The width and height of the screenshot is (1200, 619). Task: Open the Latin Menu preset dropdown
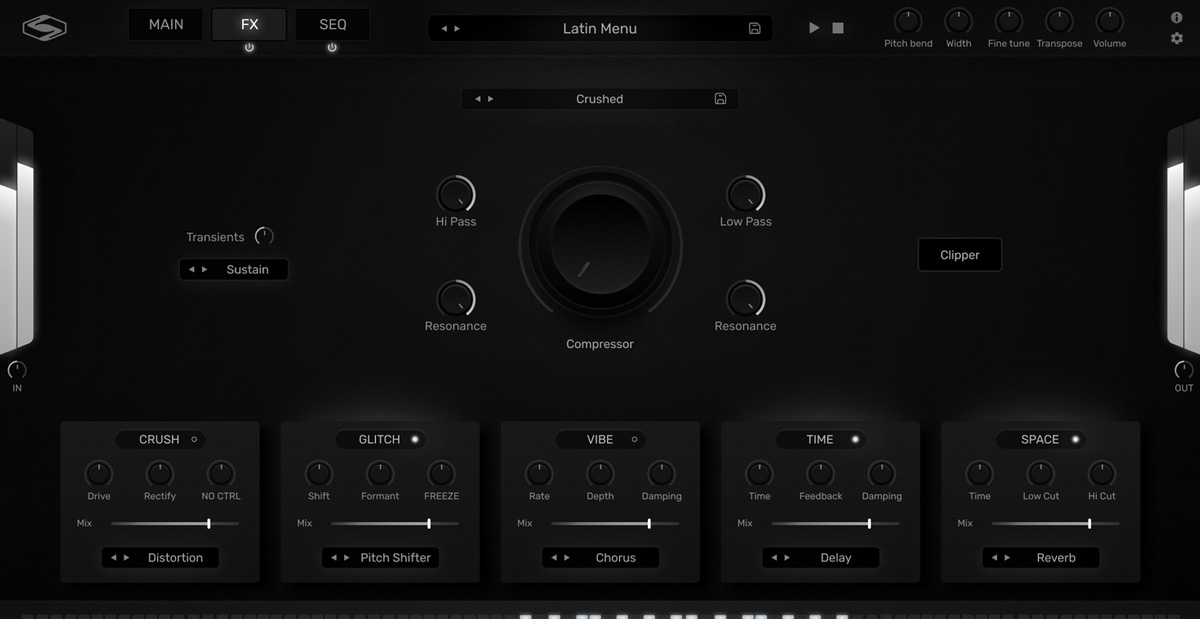coord(600,28)
